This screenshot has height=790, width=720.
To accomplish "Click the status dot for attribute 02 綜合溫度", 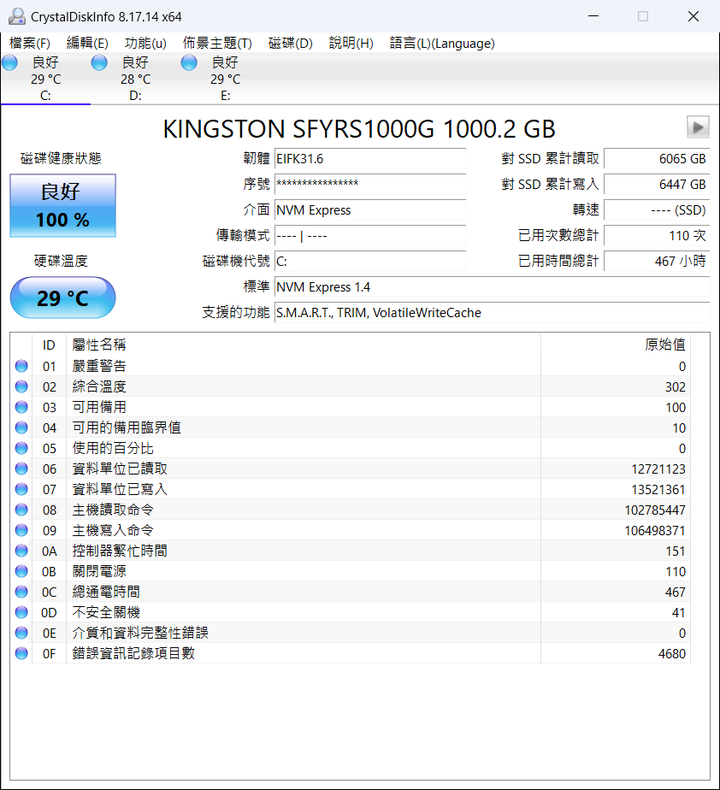I will pyautogui.click(x=21, y=386).
